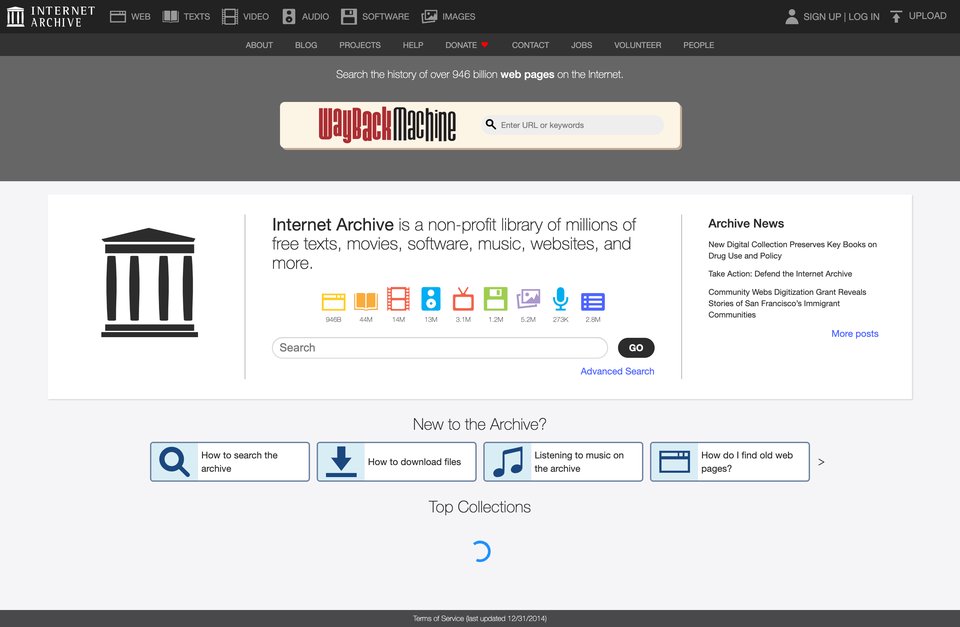The width and height of the screenshot is (960, 627).
Task: Open the Audio speaker icon in top bar
Action: 289,17
